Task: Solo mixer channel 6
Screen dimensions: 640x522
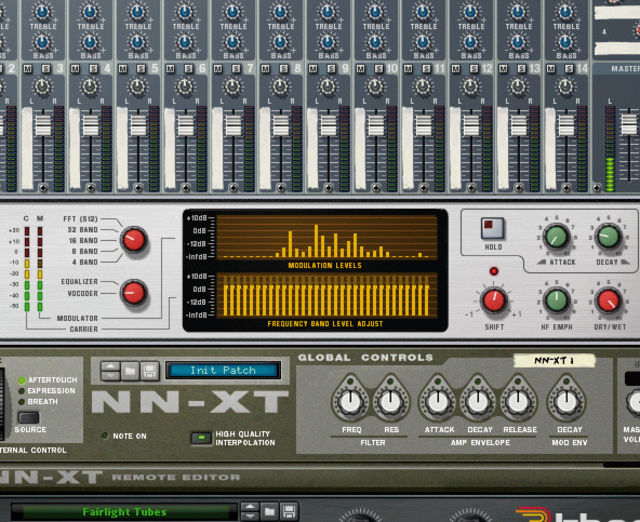Action: [189, 69]
